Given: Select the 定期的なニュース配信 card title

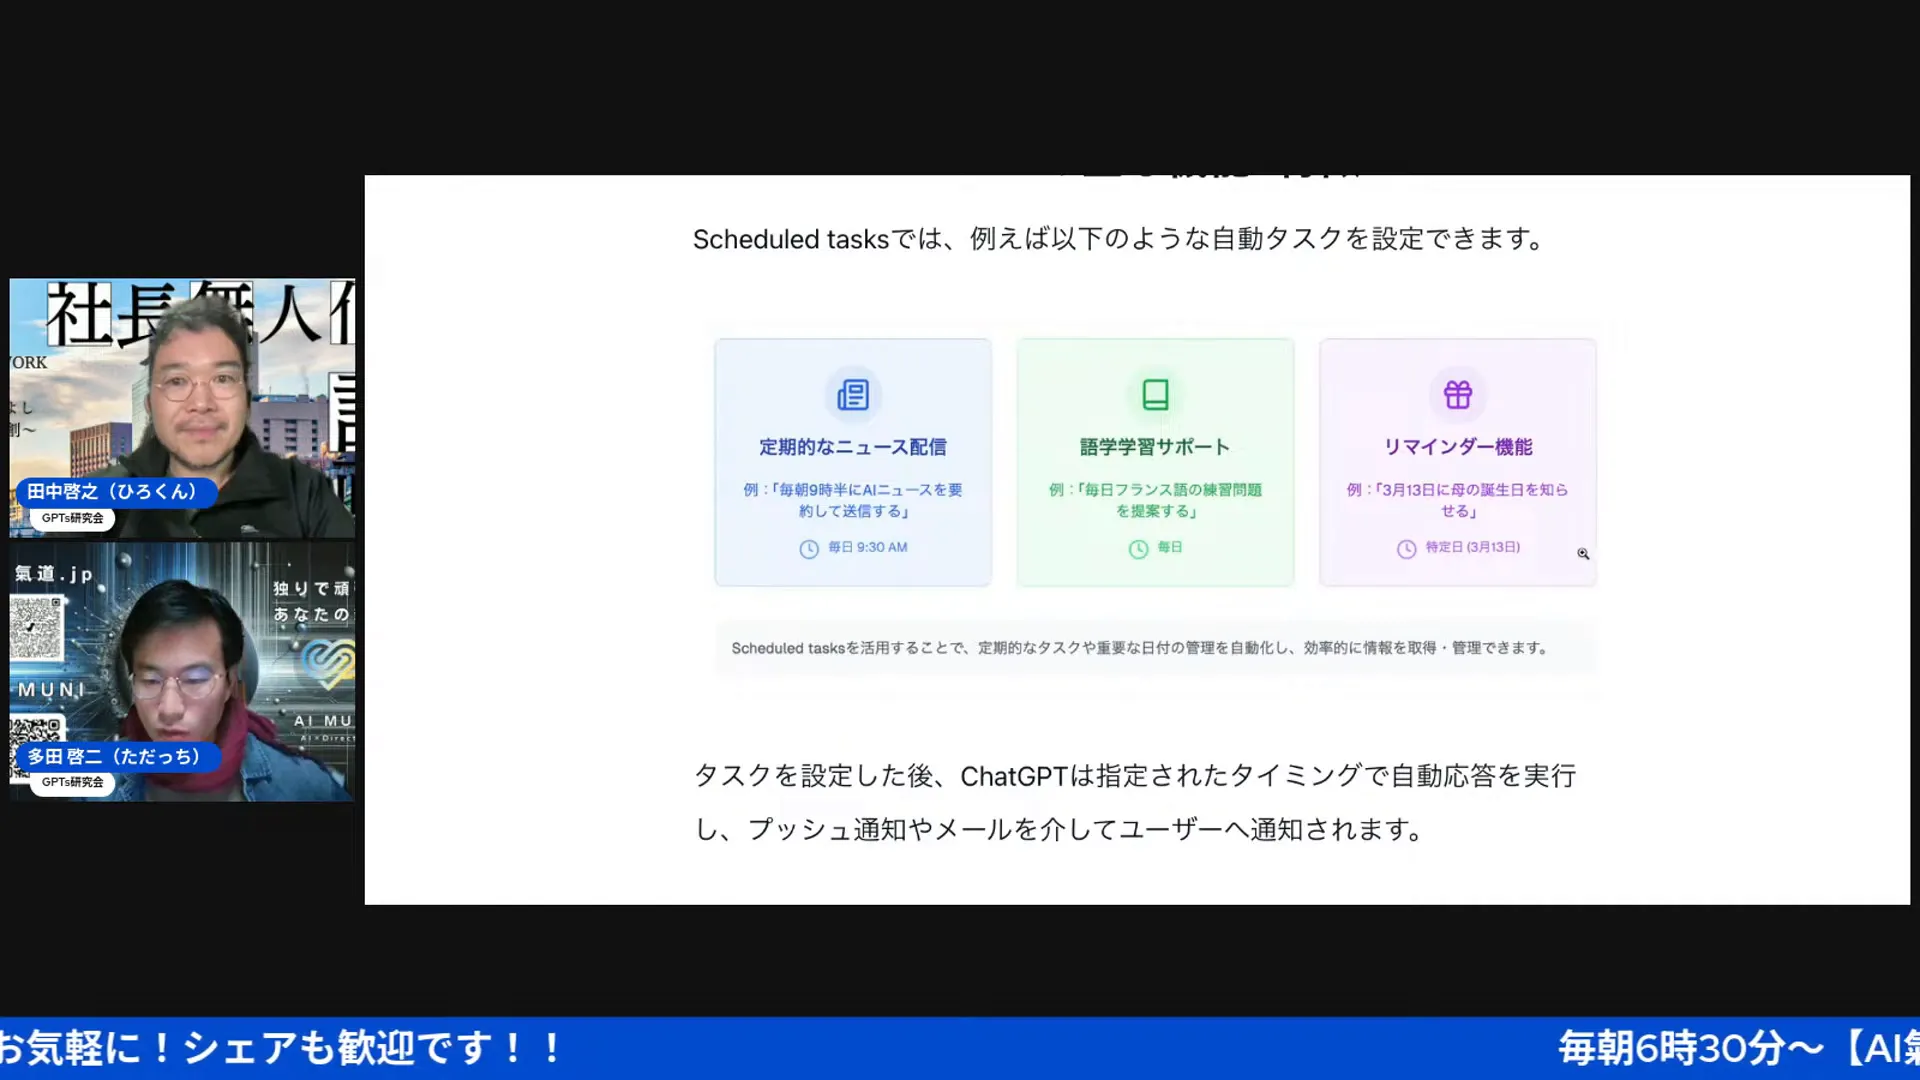Looking at the screenshot, I should (x=853, y=447).
